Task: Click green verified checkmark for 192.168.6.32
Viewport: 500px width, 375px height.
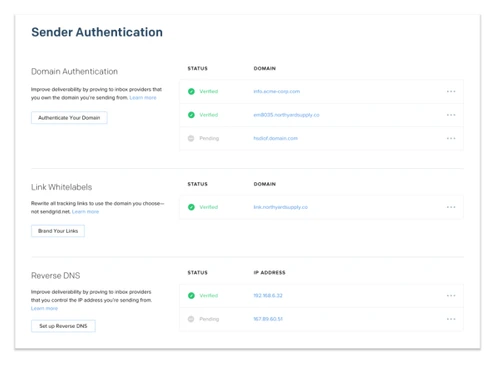Action: [x=191, y=296]
